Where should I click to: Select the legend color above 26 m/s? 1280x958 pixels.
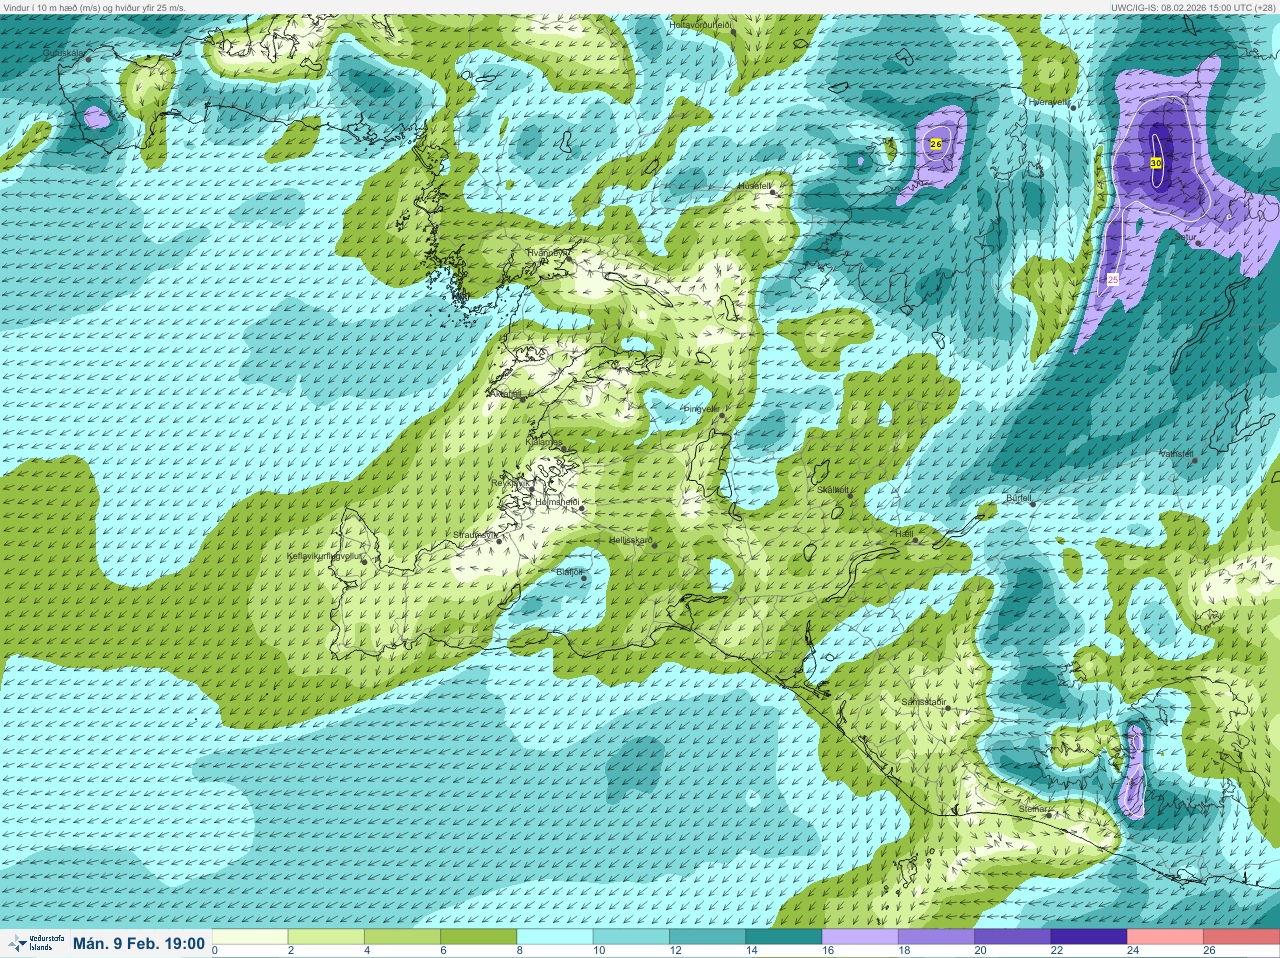coord(1241,937)
